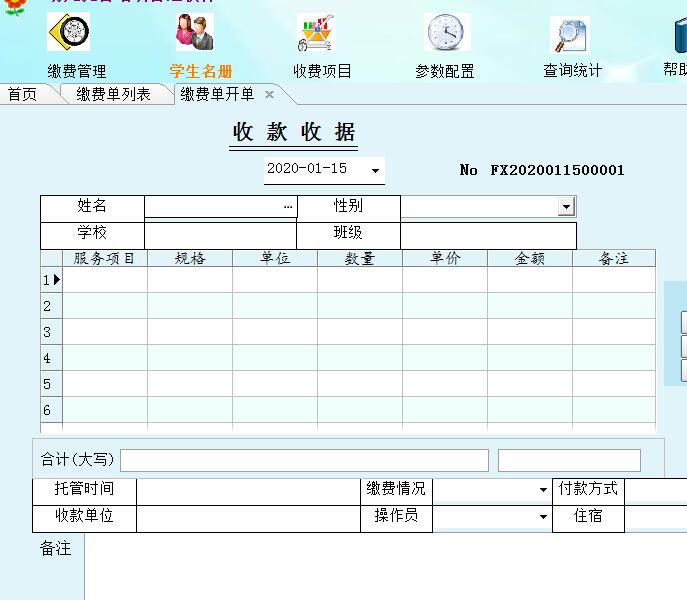Open the help book icon
Image resolution: width=687 pixels, height=600 pixels.
click(x=680, y=35)
